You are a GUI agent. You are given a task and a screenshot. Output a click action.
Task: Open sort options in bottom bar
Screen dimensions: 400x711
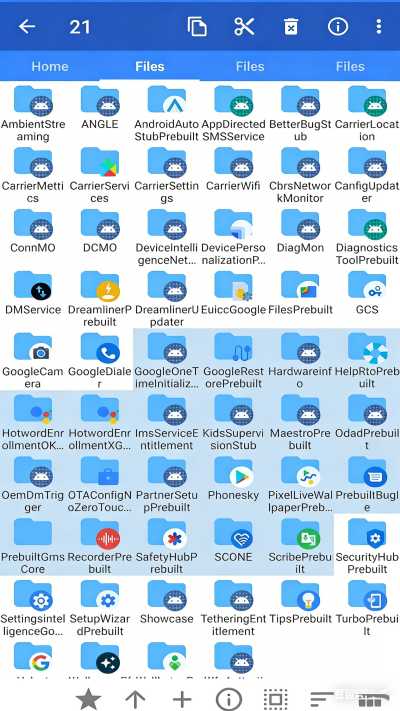pos(322,699)
